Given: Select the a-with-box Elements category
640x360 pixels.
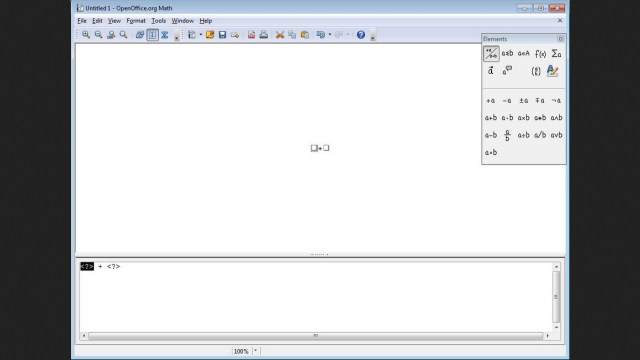Looking at the screenshot, I should (507, 71).
